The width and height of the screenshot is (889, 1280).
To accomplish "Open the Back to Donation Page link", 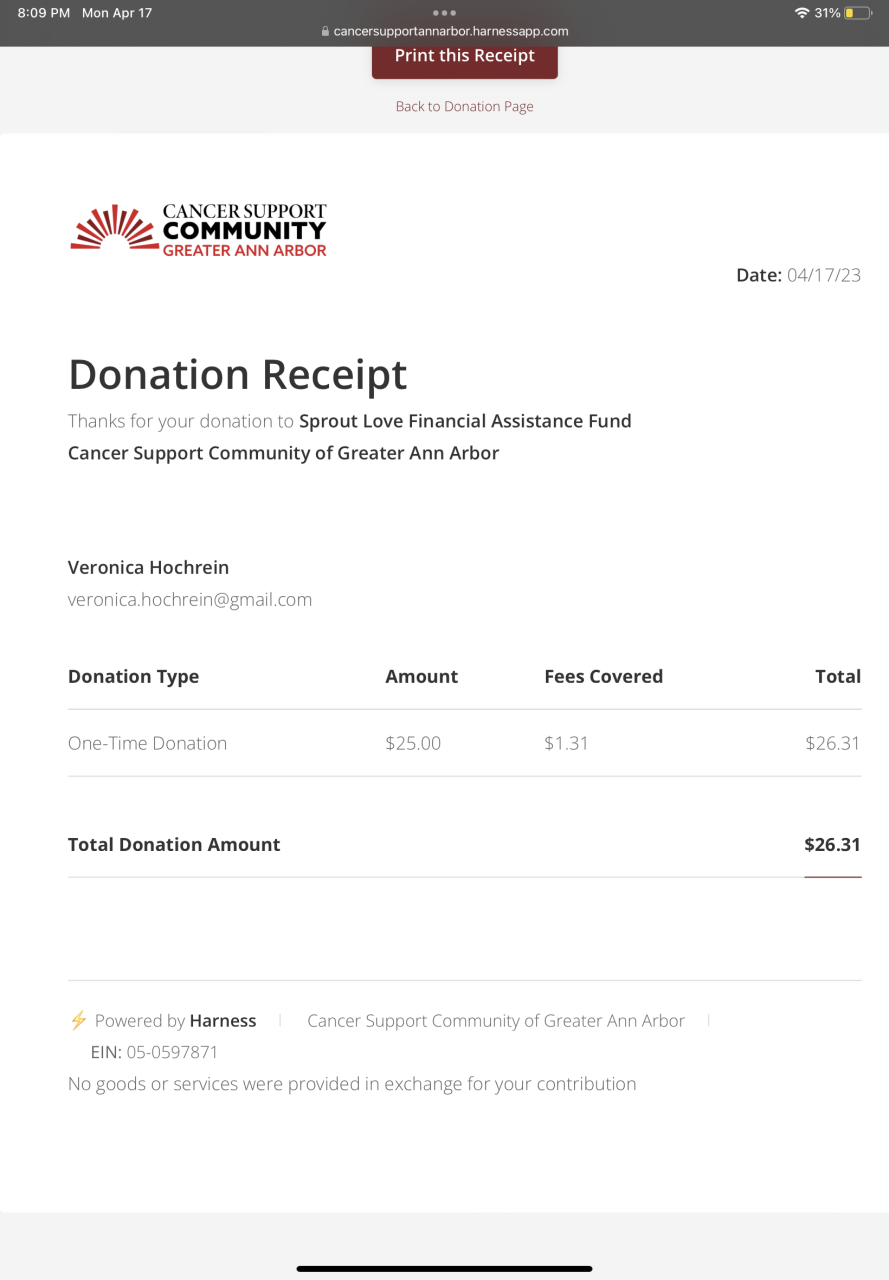I will coord(464,107).
